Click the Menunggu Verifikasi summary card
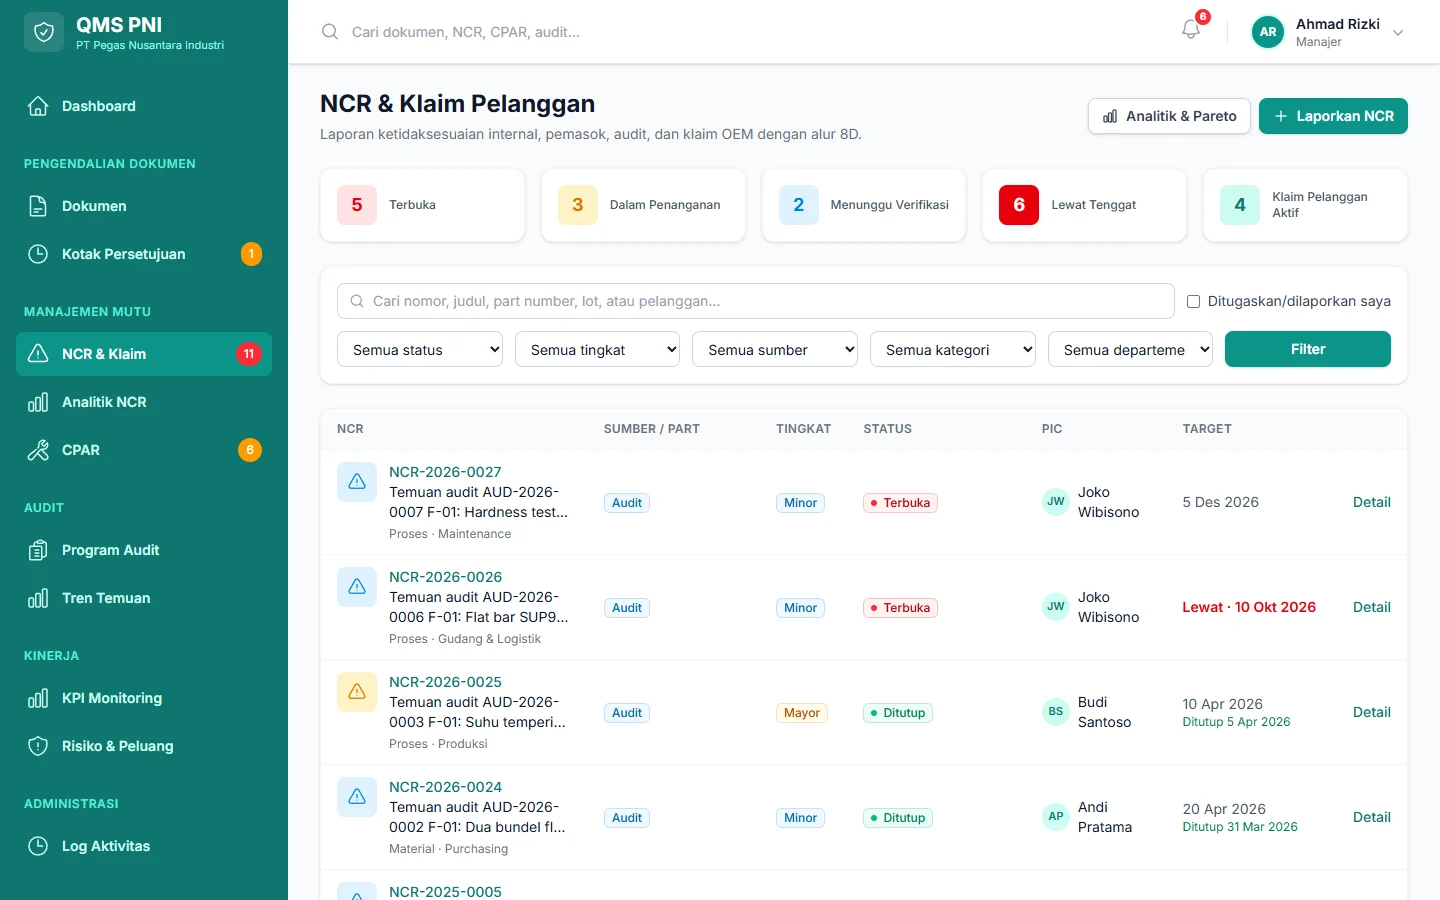 [864, 205]
